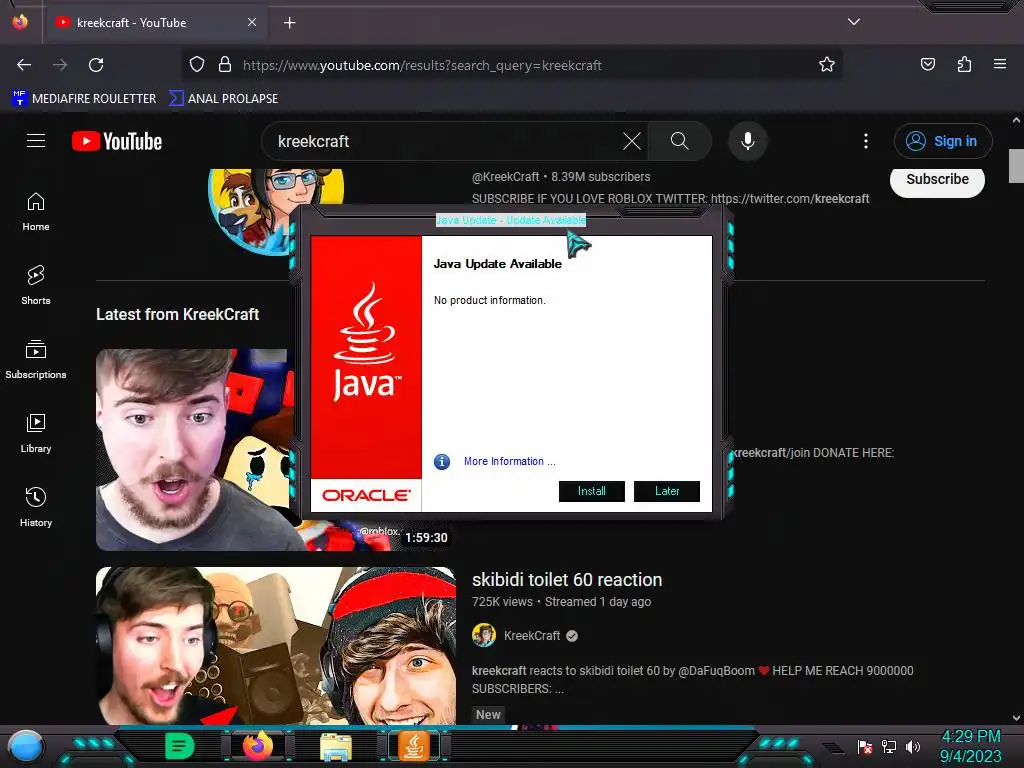1024x768 pixels.
Task: Bookmark this page with the star icon
Action: pos(827,64)
